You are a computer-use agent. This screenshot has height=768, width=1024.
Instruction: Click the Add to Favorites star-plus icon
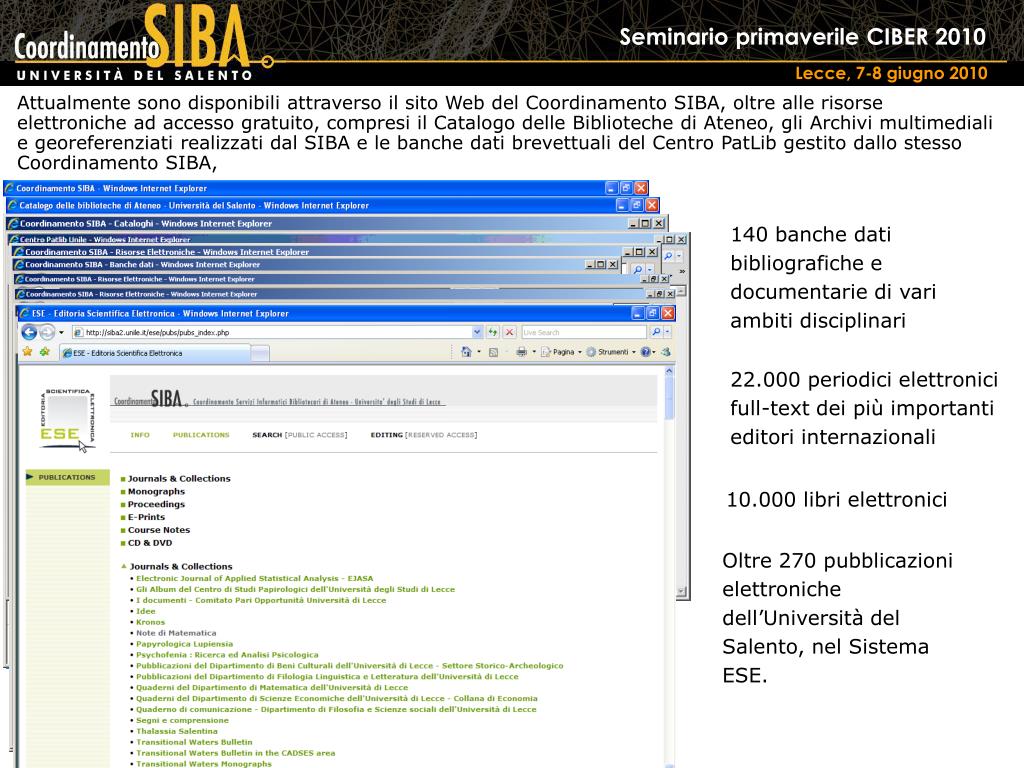pos(44,352)
